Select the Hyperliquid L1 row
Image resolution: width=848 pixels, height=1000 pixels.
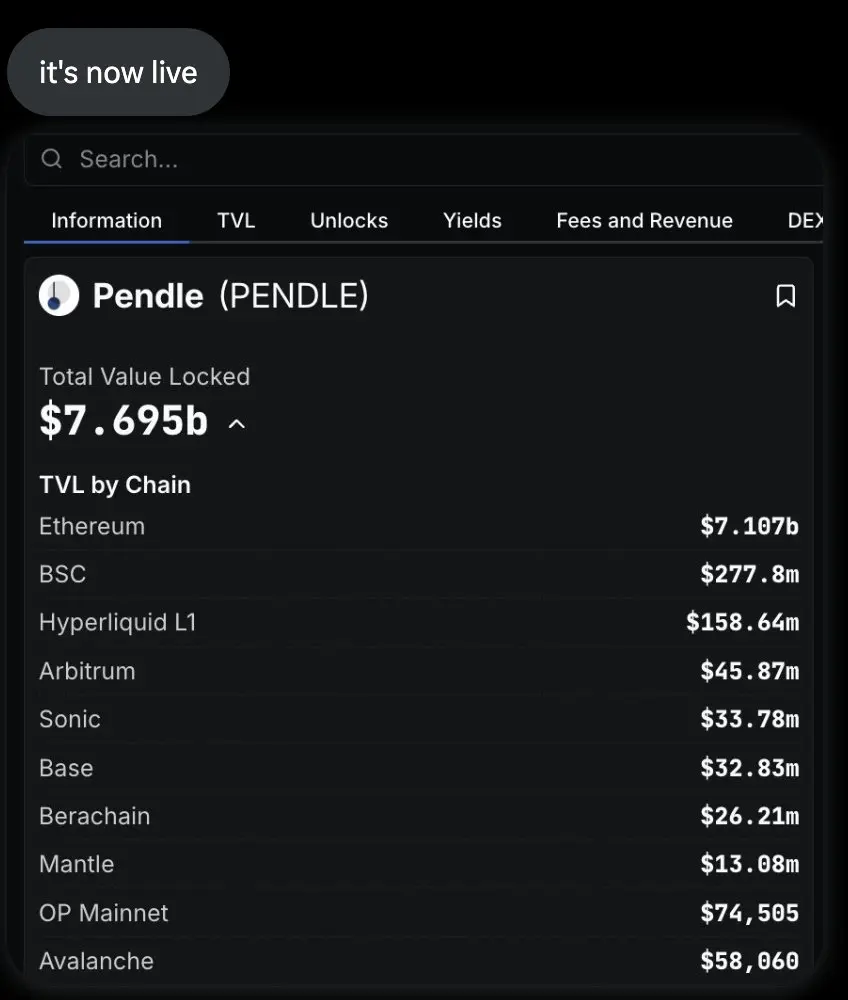click(419, 622)
